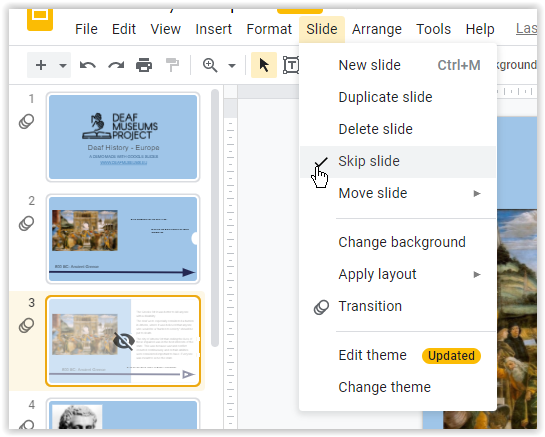This screenshot has height=437, width=545.
Task: Click the Last edit link
Action: tap(526, 29)
